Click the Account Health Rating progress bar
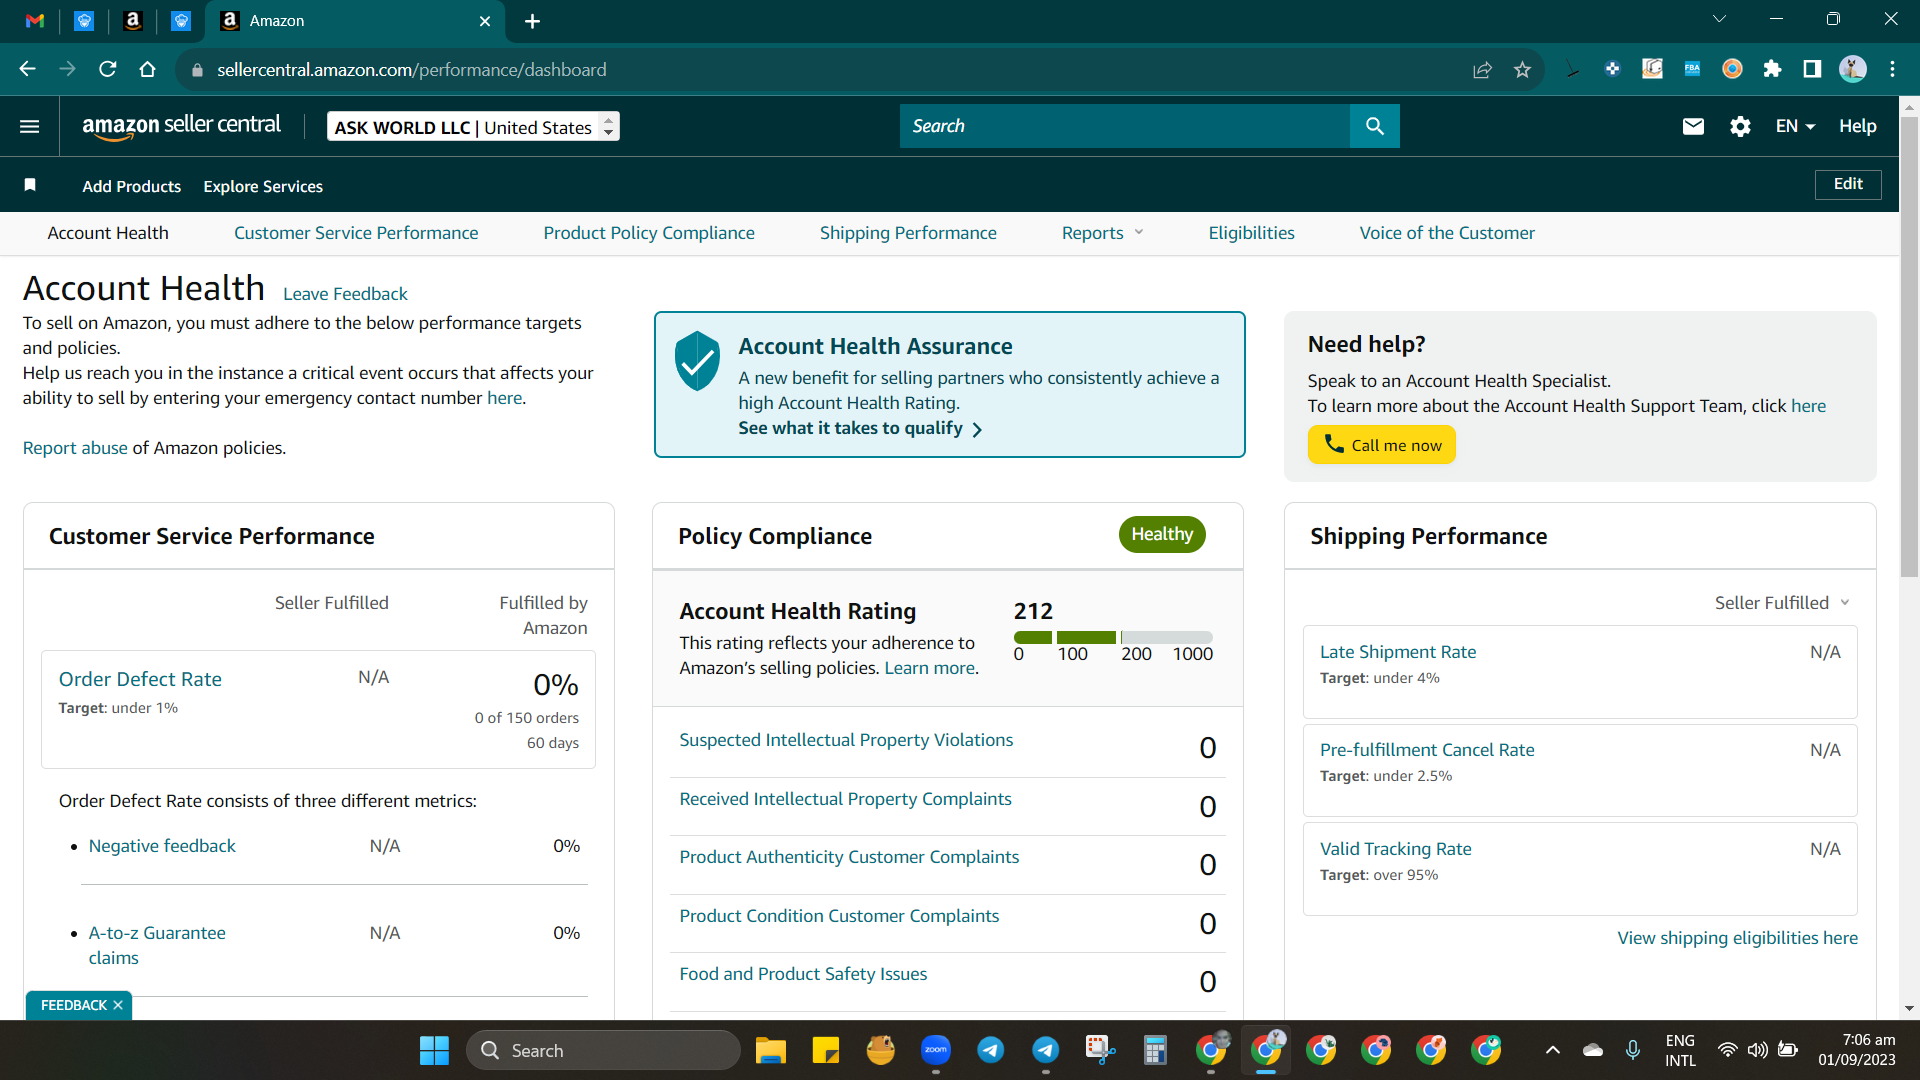The height and width of the screenshot is (1080, 1920). click(x=1113, y=637)
